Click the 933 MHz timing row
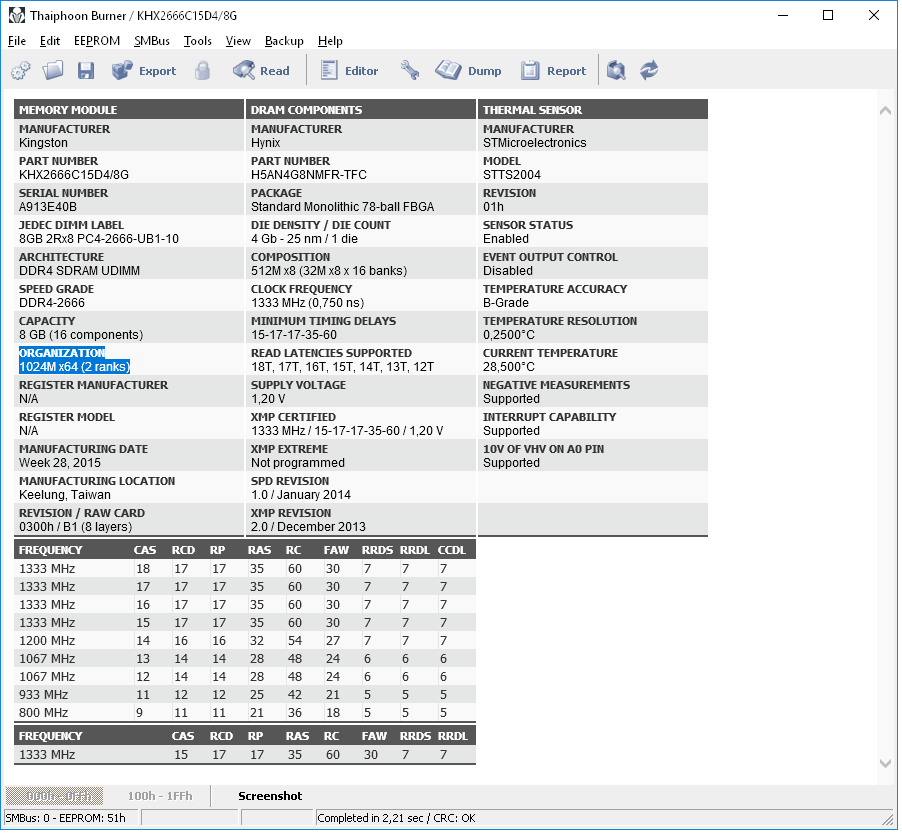 [x=244, y=695]
